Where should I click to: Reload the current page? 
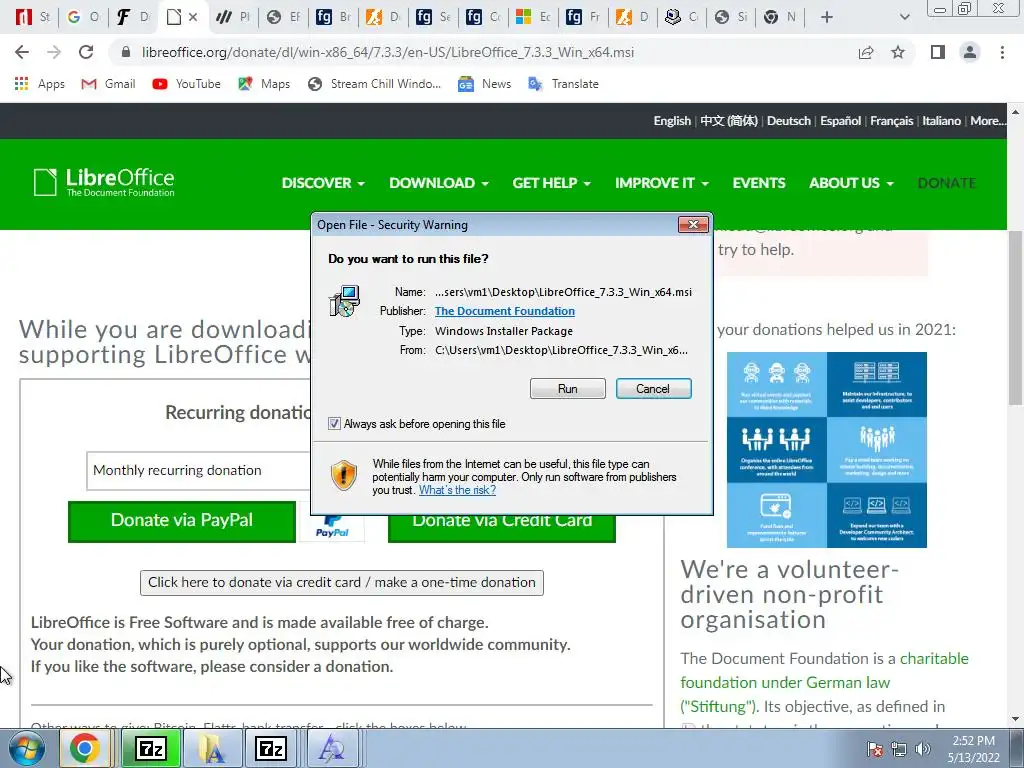(86, 52)
